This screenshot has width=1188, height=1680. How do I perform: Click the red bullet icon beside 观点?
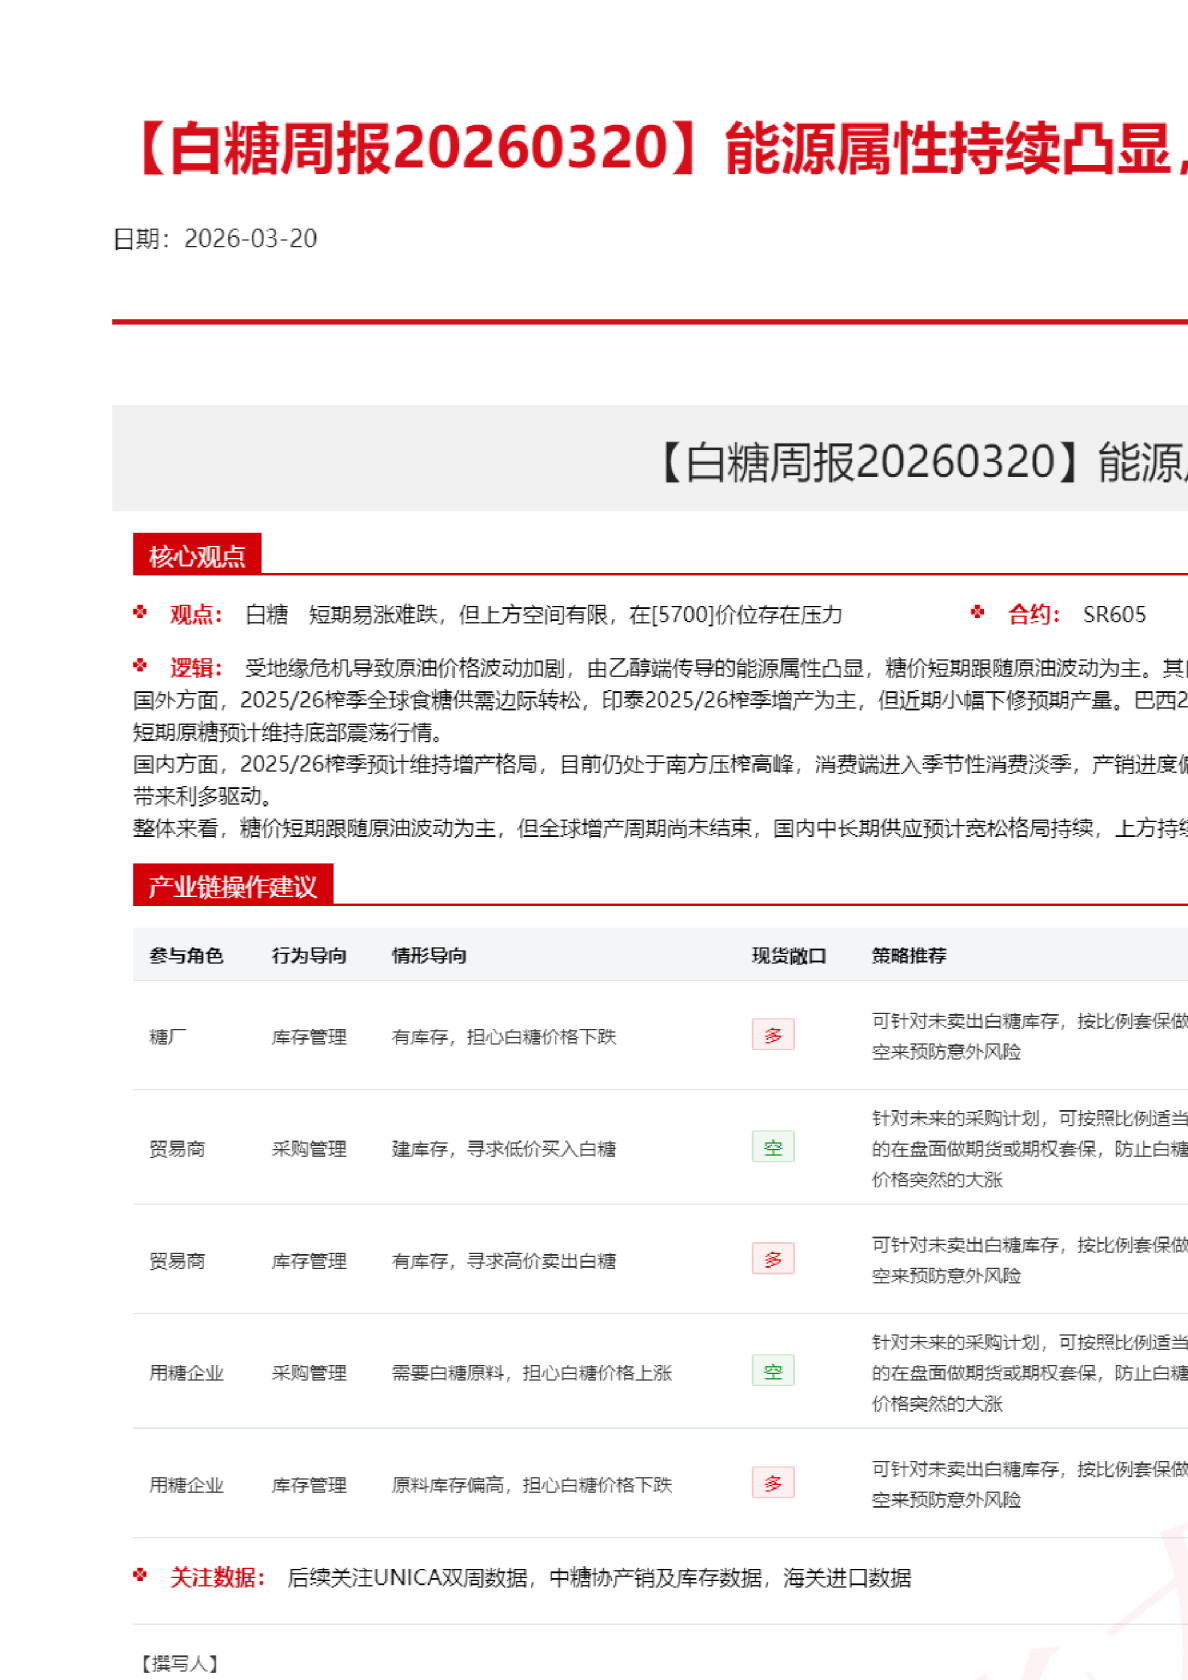140,612
